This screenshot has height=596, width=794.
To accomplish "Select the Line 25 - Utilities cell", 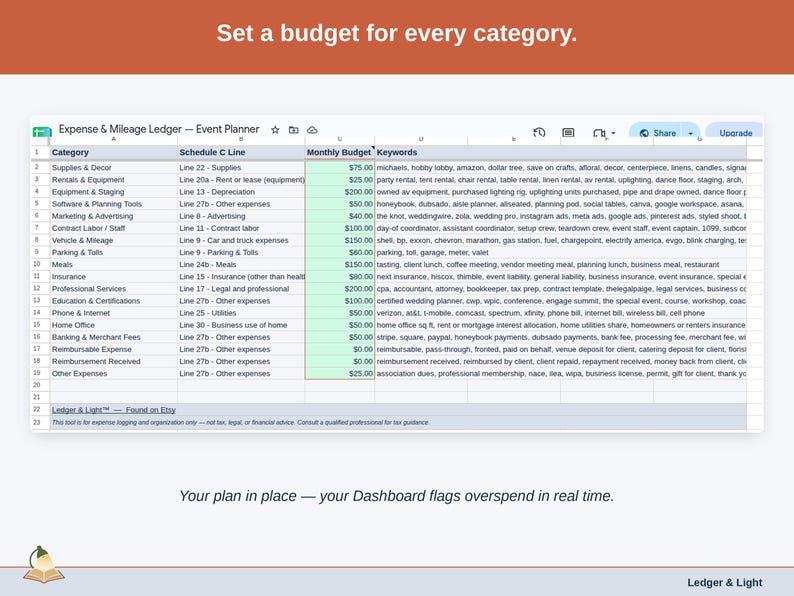I will [241, 313].
